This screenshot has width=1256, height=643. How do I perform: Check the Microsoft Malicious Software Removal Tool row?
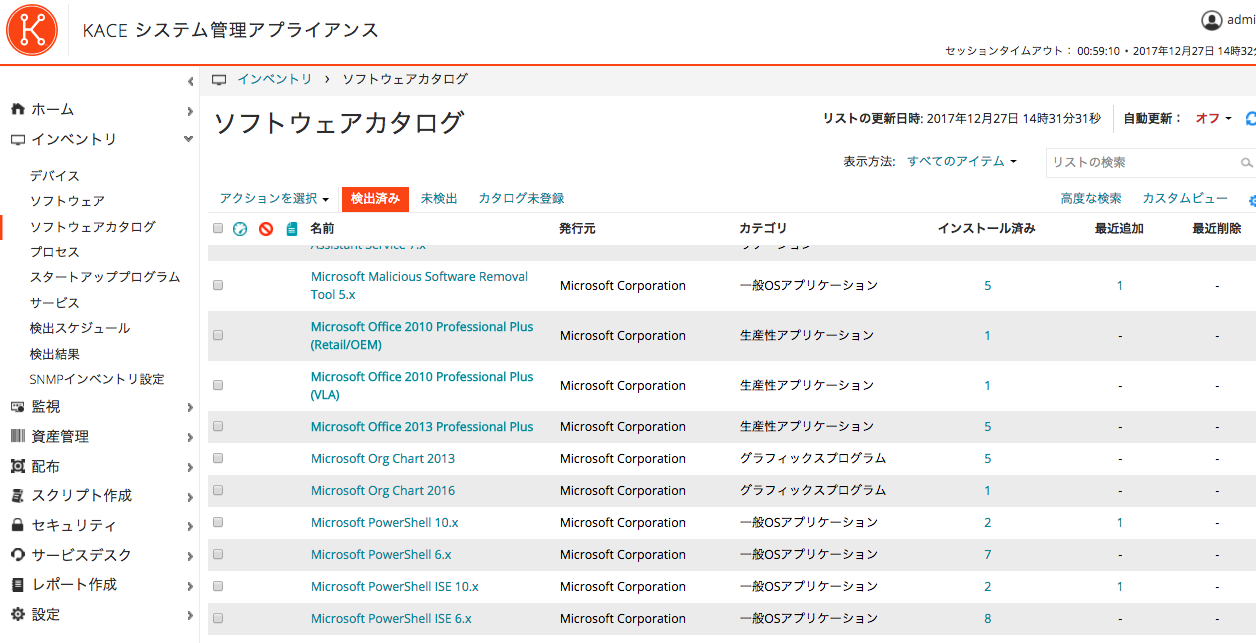pos(218,286)
